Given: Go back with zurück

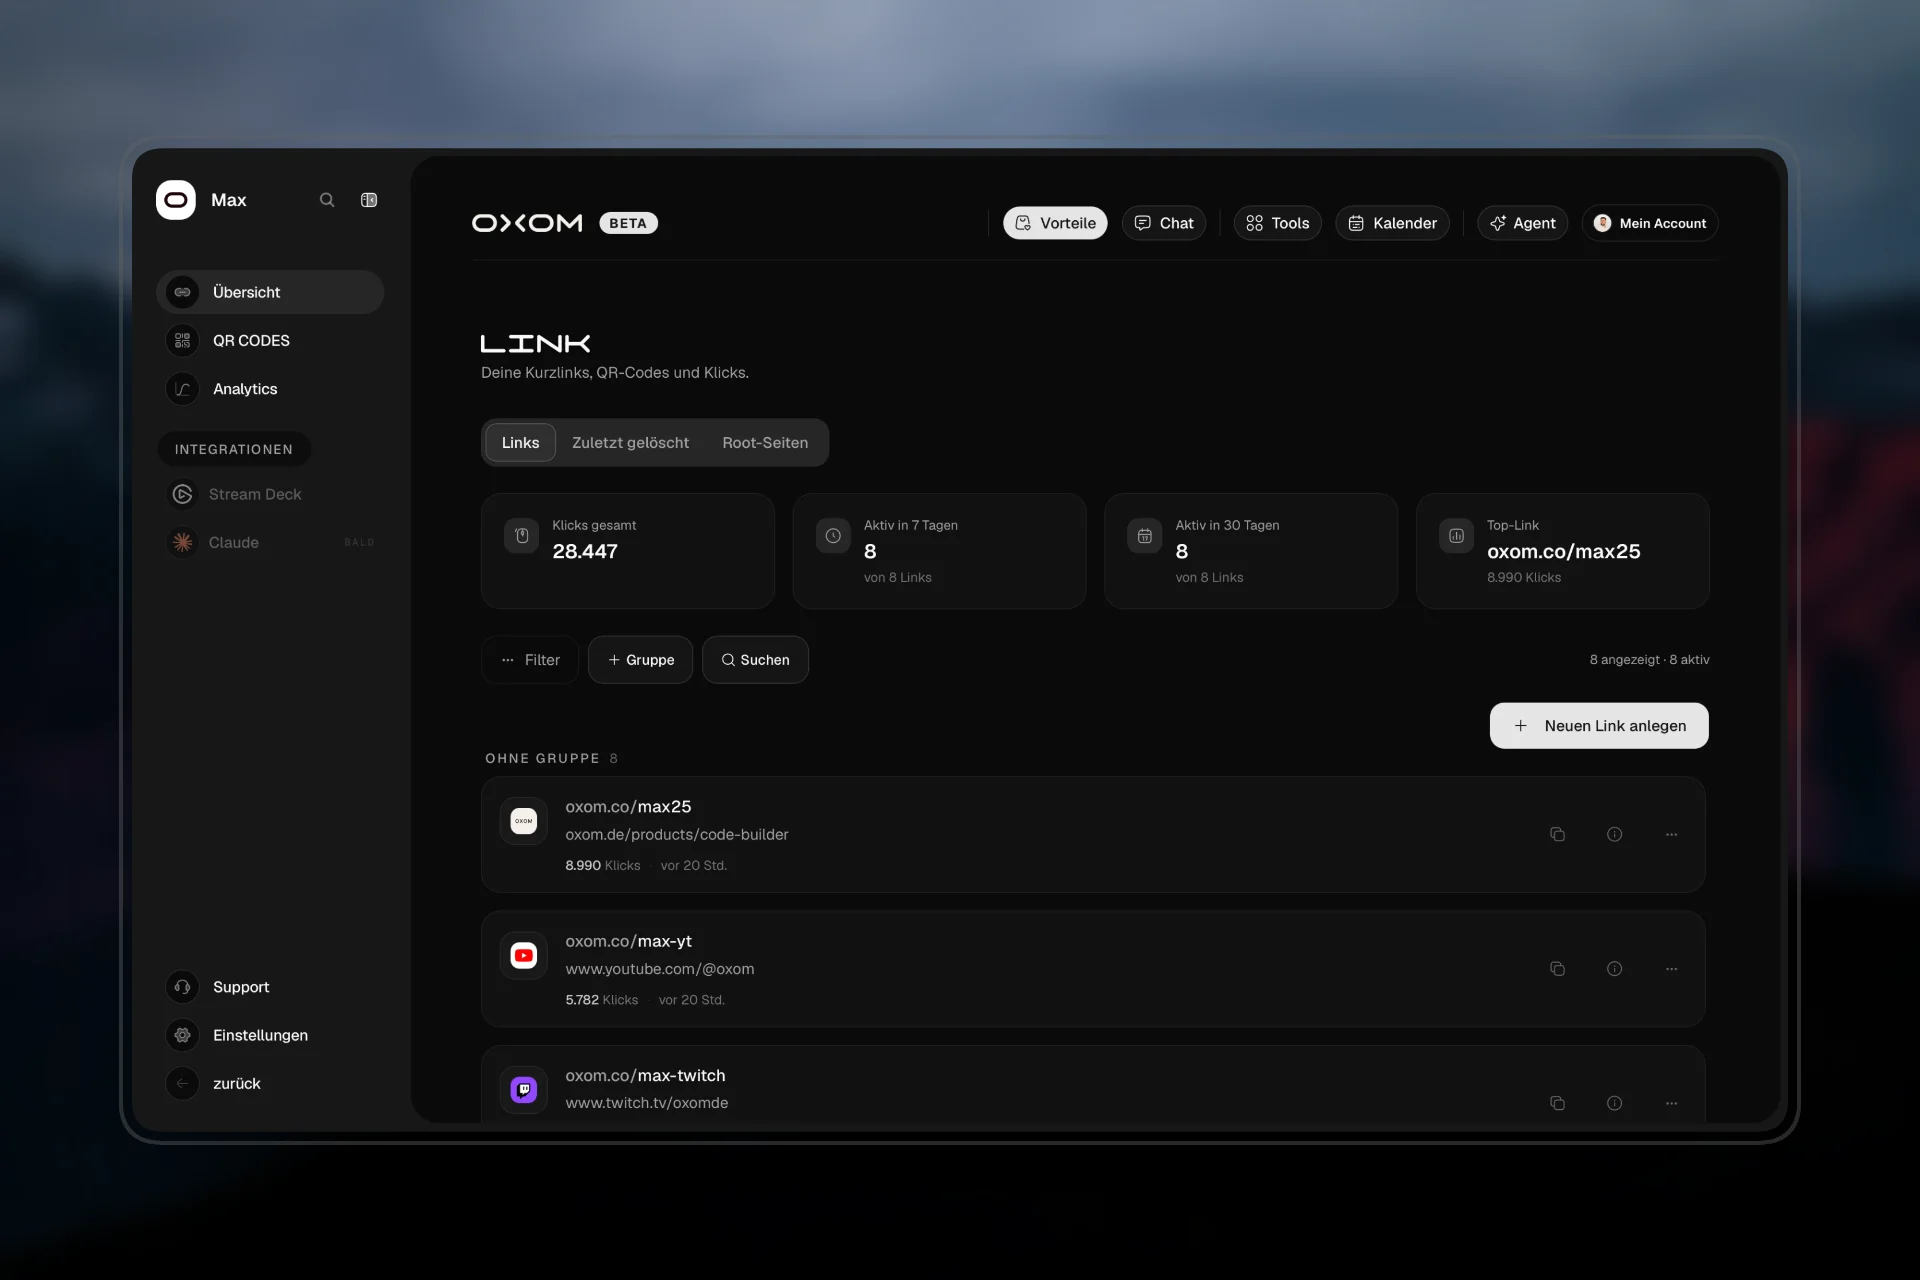Looking at the screenshot, I should coord(270,1084).
